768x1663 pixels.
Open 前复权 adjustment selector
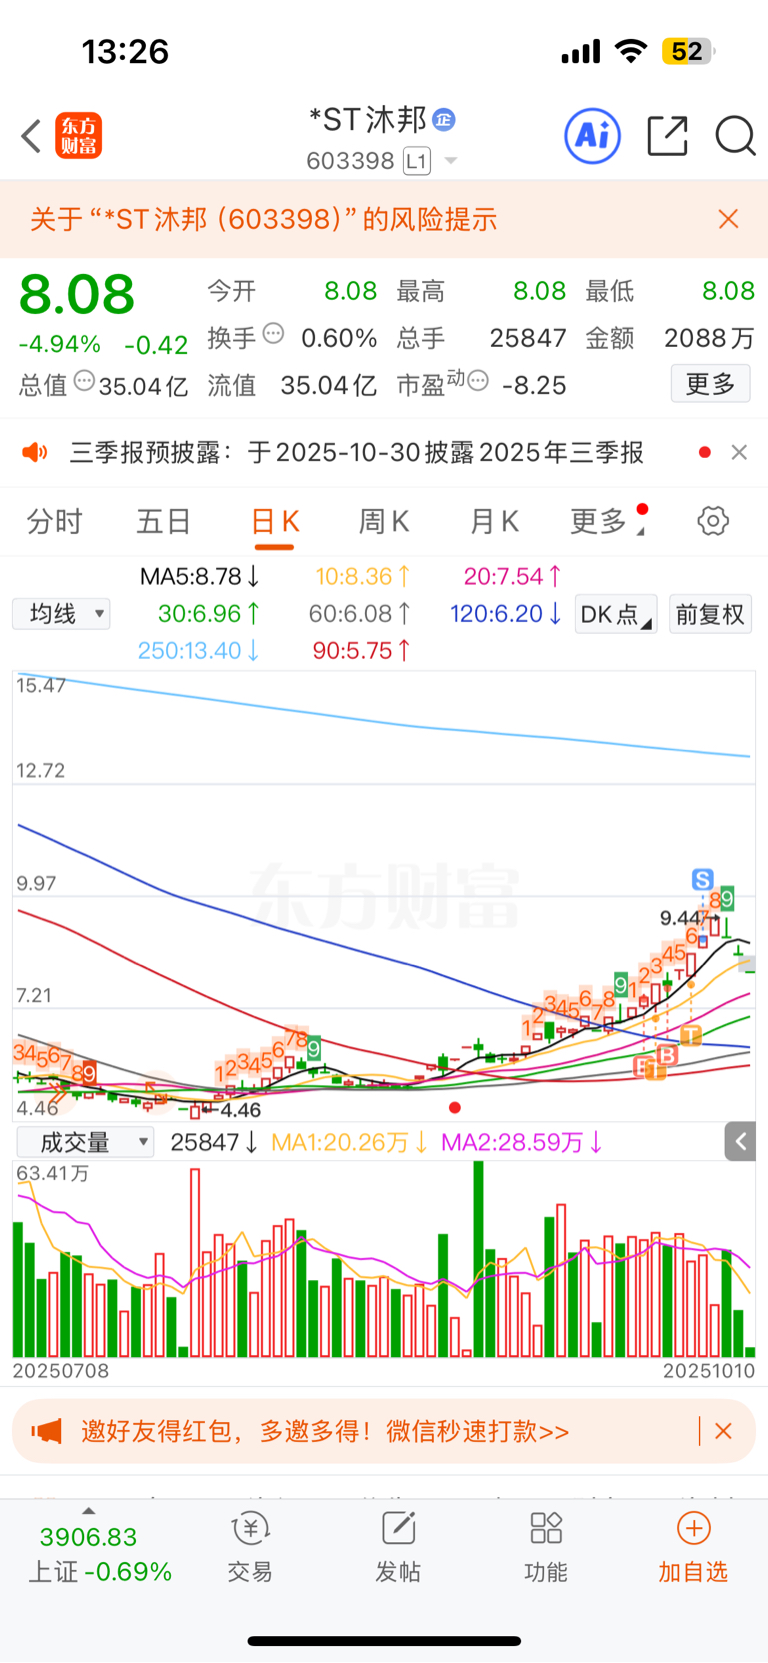coord(710,614)
